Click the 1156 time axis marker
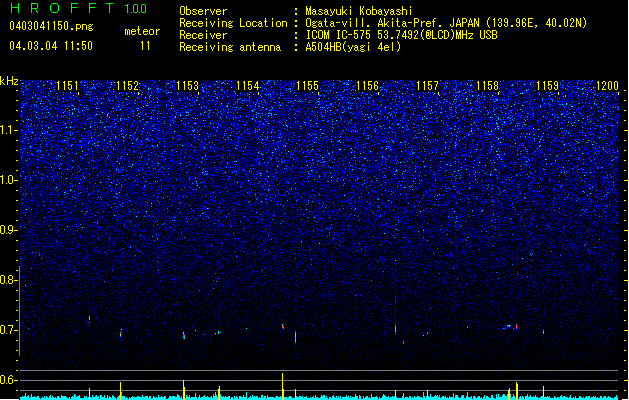 pos(367,86)
